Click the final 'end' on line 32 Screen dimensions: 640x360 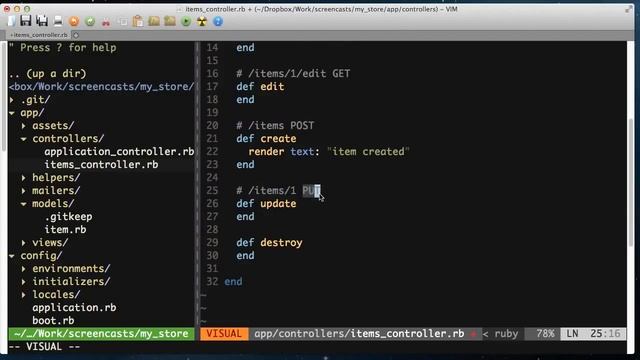click(233, 282)
